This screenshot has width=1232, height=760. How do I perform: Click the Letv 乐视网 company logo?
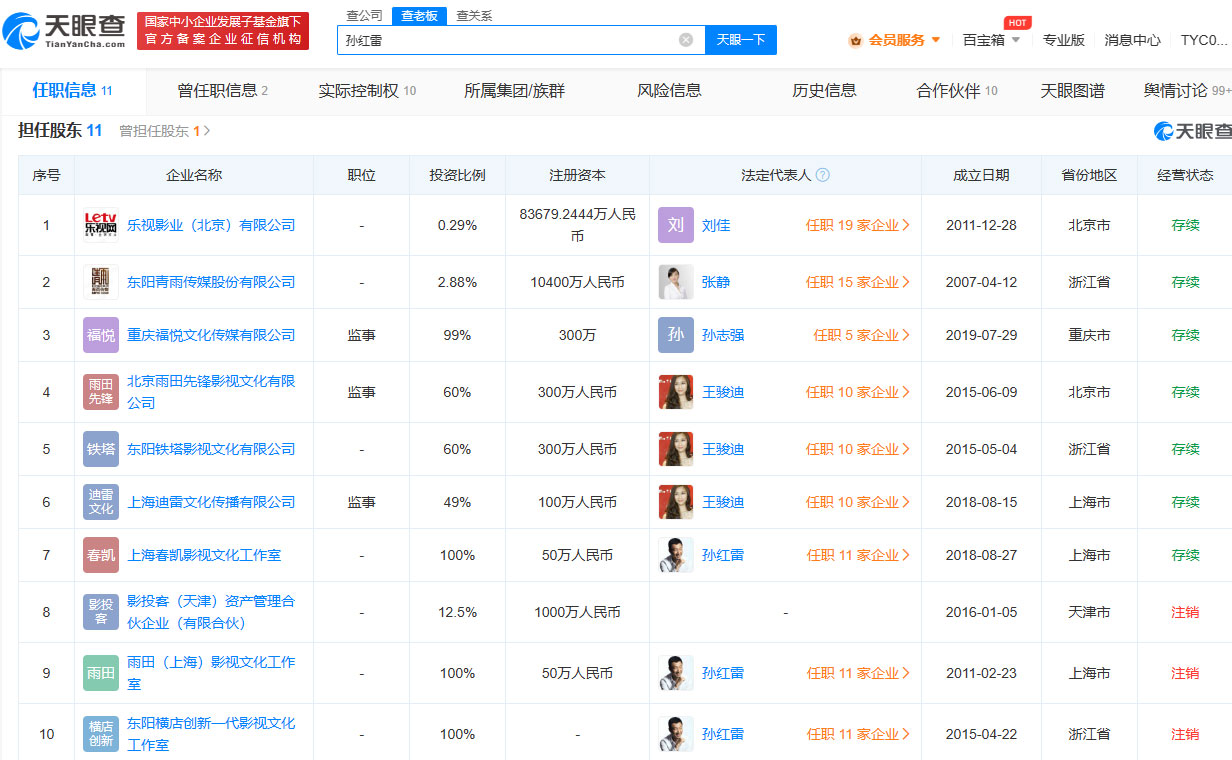101,225
